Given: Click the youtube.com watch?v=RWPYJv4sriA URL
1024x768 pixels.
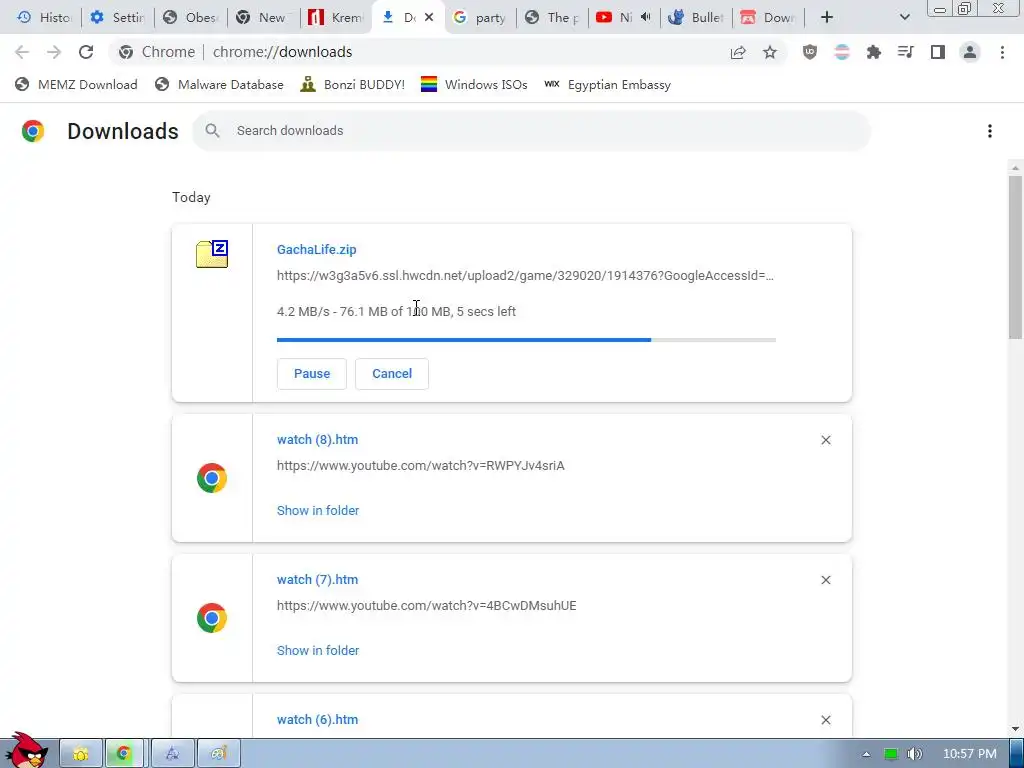Looking at the screenshot, I should [421, 466].
